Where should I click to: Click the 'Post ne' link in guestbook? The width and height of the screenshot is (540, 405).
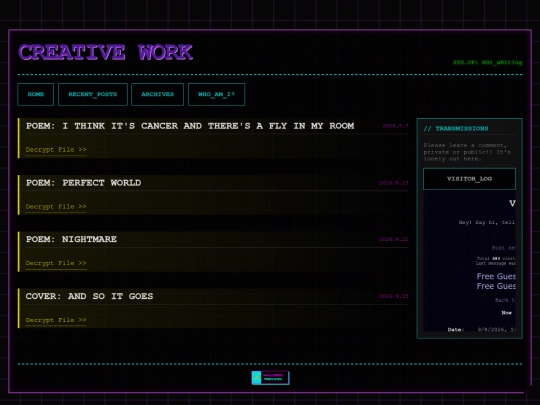[503, 248]
